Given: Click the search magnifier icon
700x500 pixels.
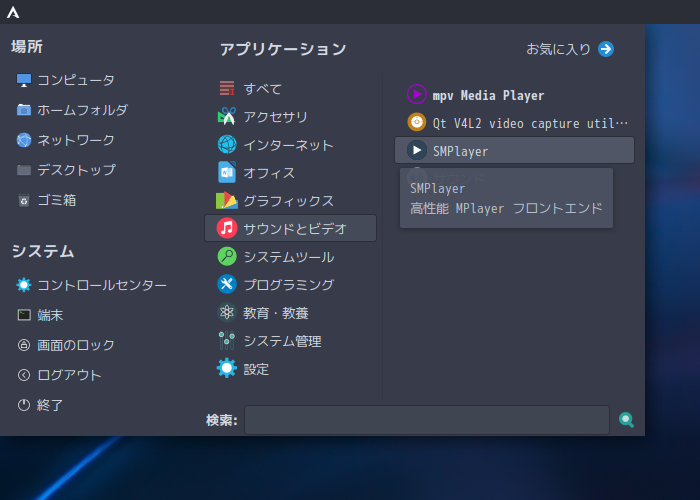Looking at the screenshot, I should click(x=626, y=420).
